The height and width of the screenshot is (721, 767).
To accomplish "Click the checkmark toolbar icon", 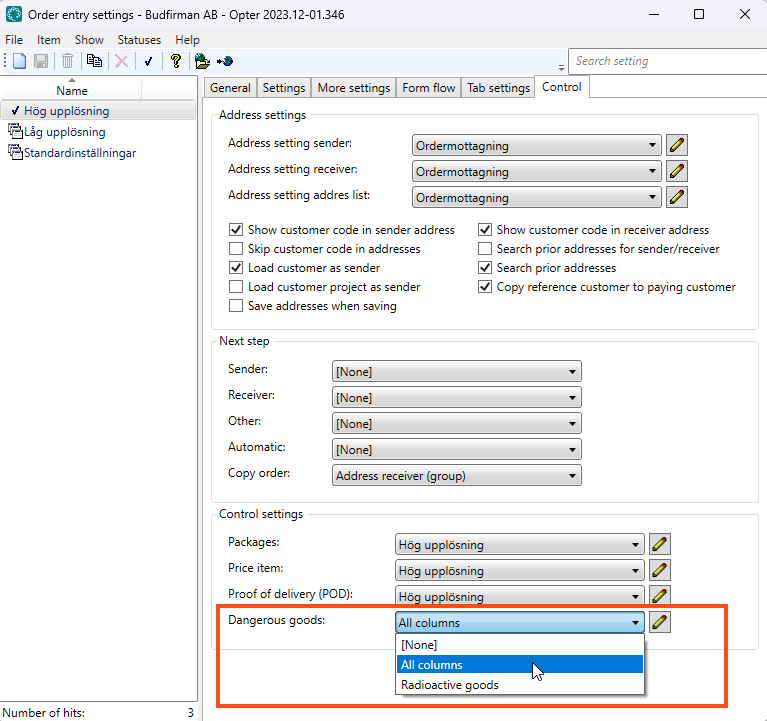I will [148, 61].
